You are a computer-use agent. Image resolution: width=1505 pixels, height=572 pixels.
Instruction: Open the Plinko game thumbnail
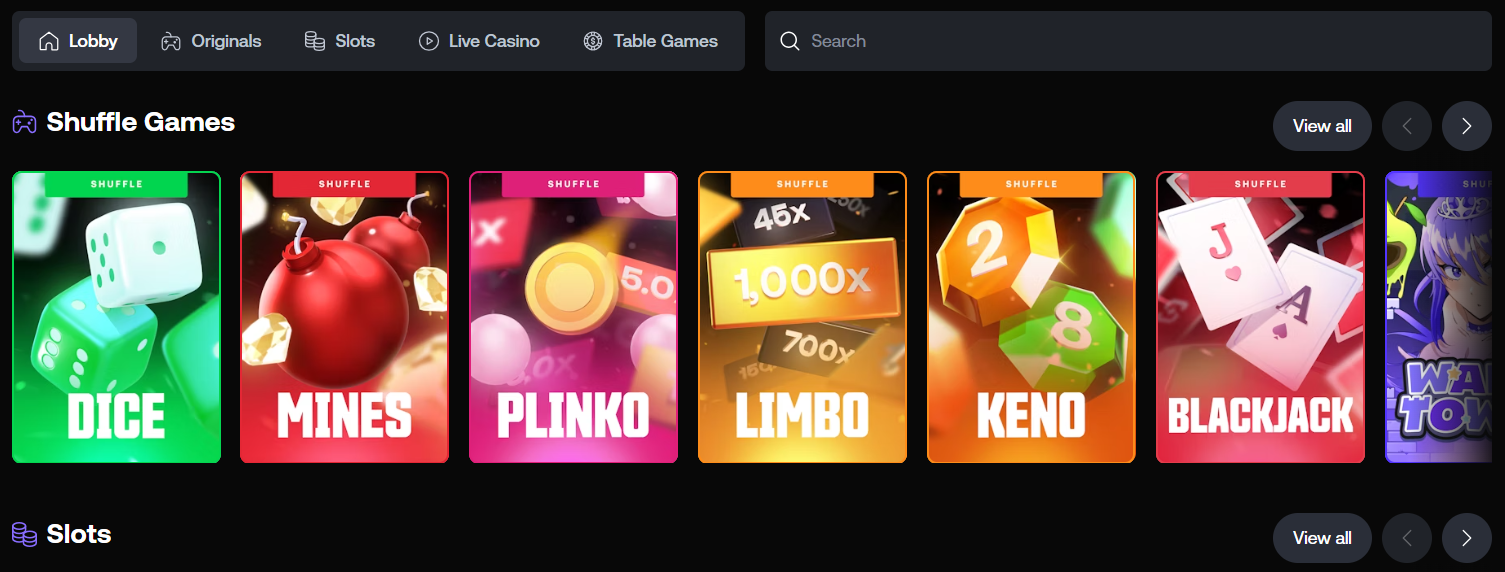574,318
